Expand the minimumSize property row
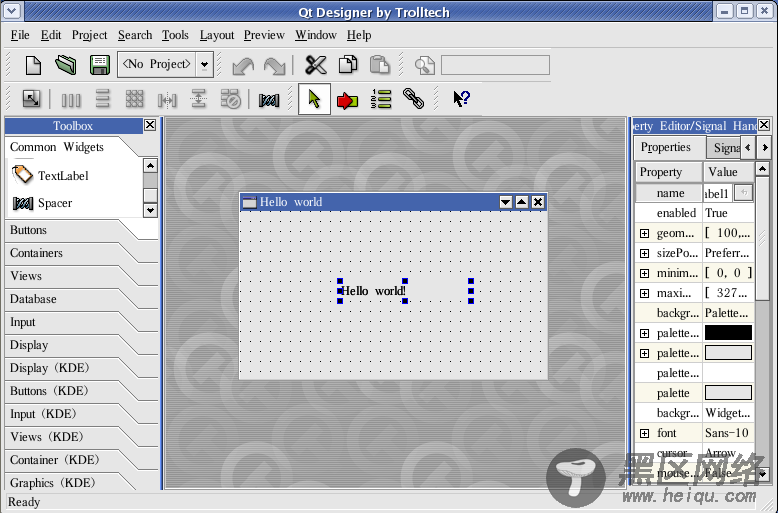The image size is (778, 513). pos(644,273)
